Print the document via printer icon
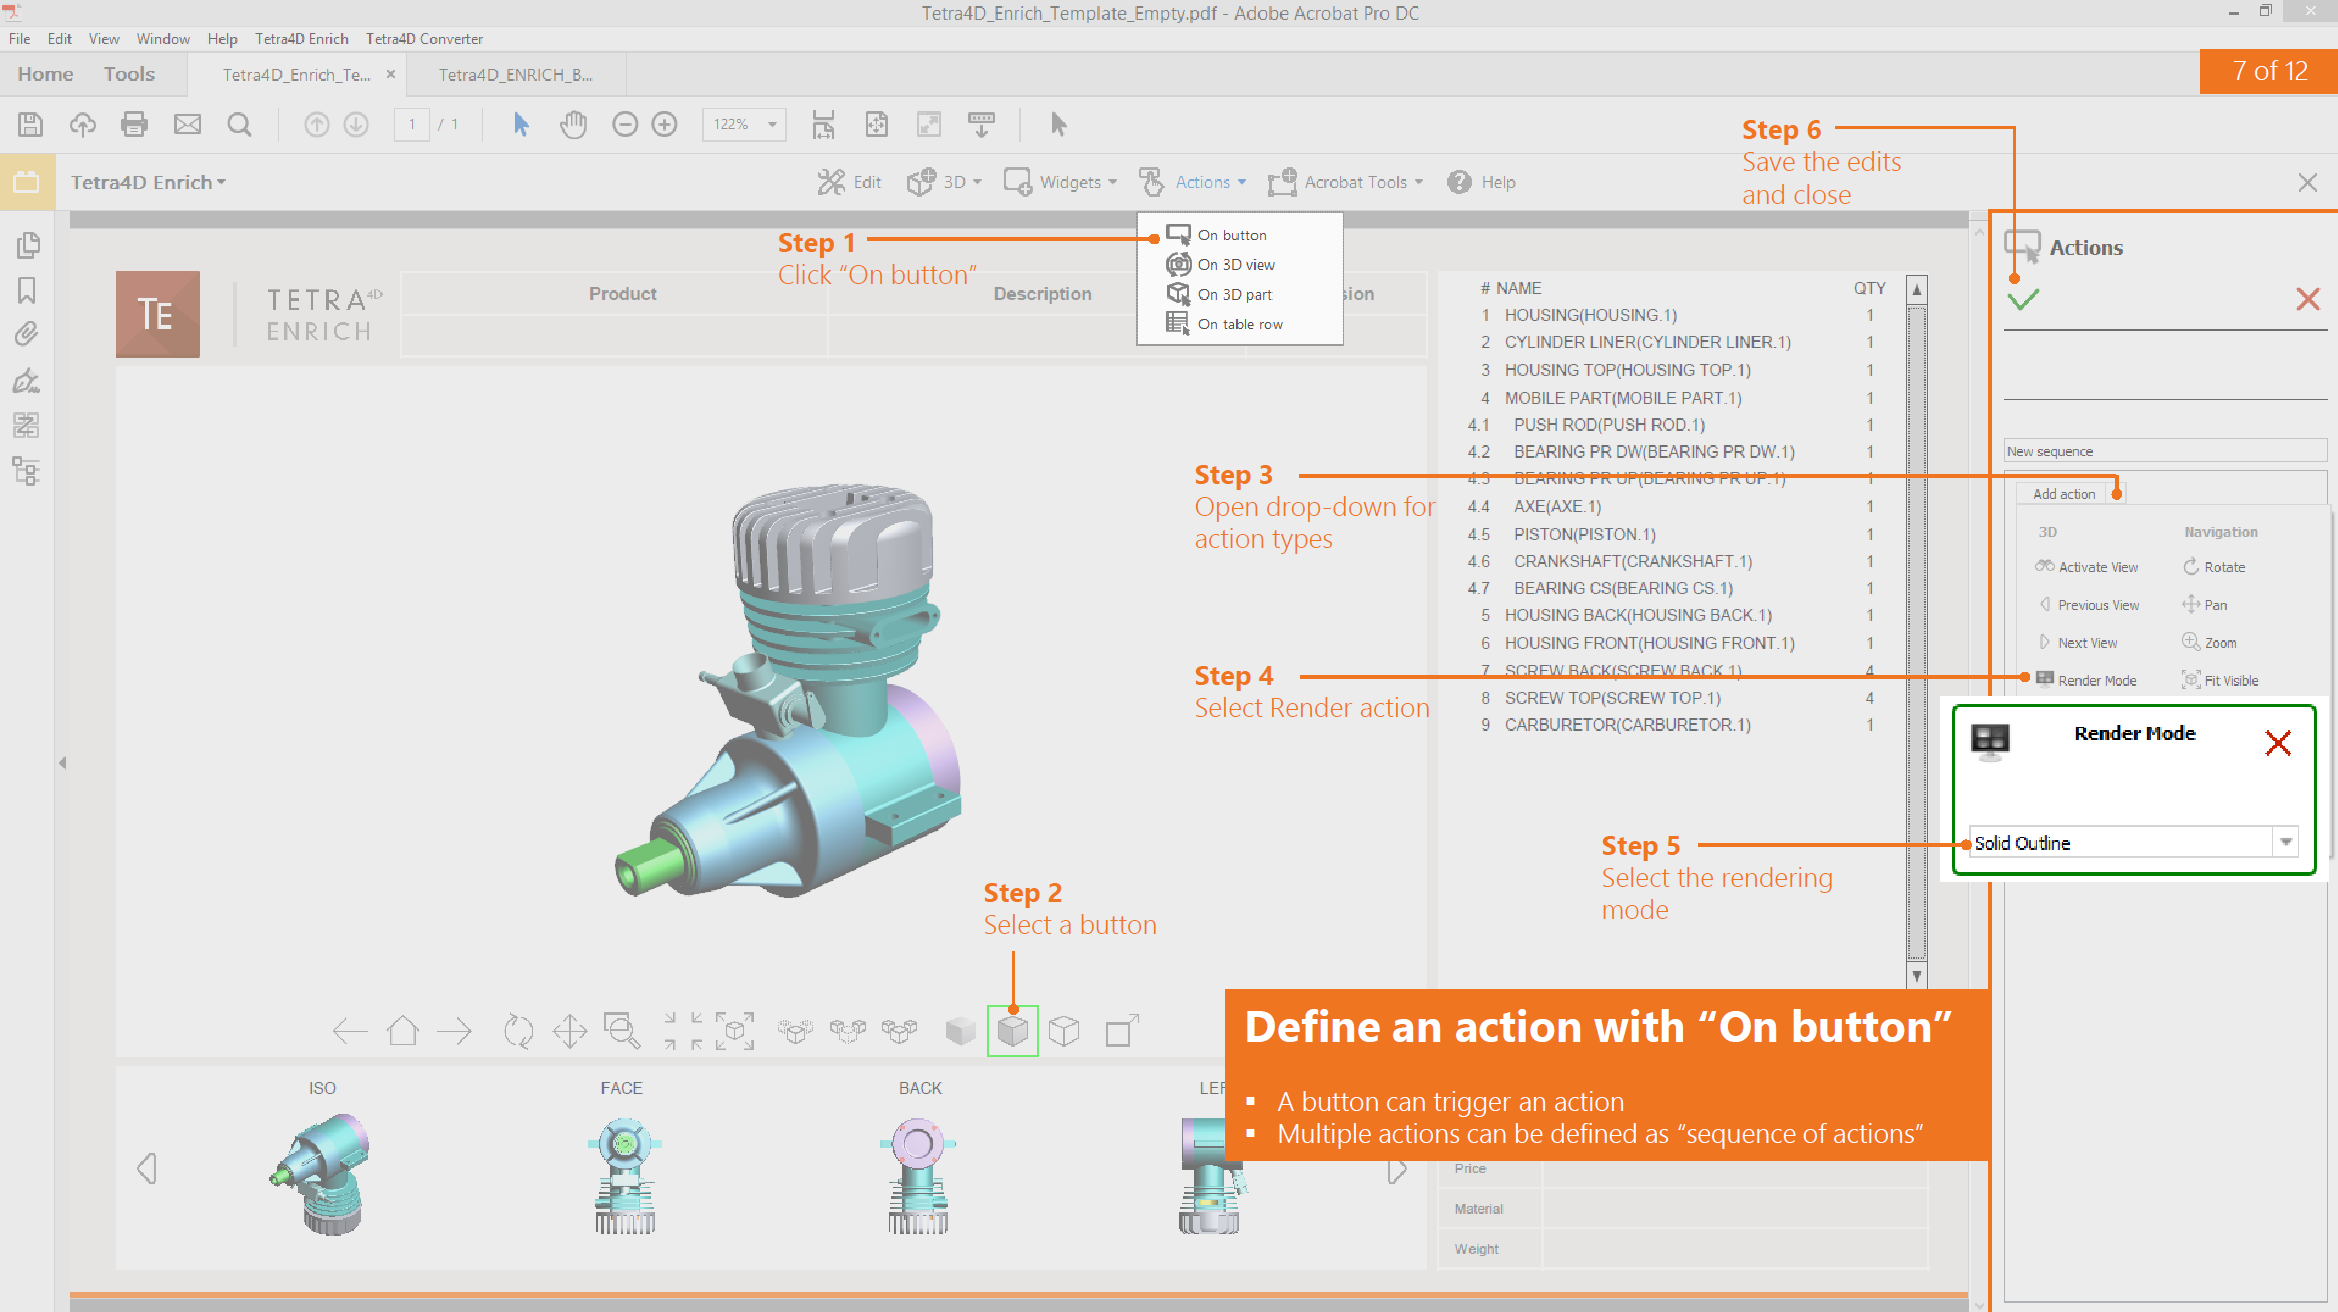The height and width of the screenshot is (1312, 2338). [134, 124]
